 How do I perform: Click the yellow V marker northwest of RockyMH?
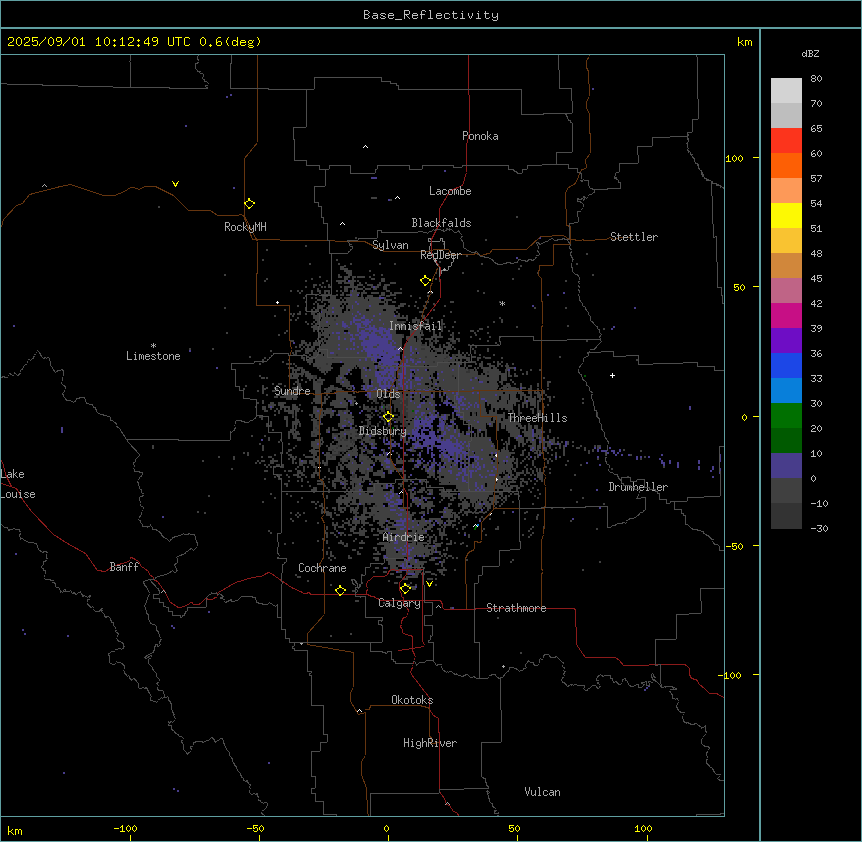click(x=175, y=184)
